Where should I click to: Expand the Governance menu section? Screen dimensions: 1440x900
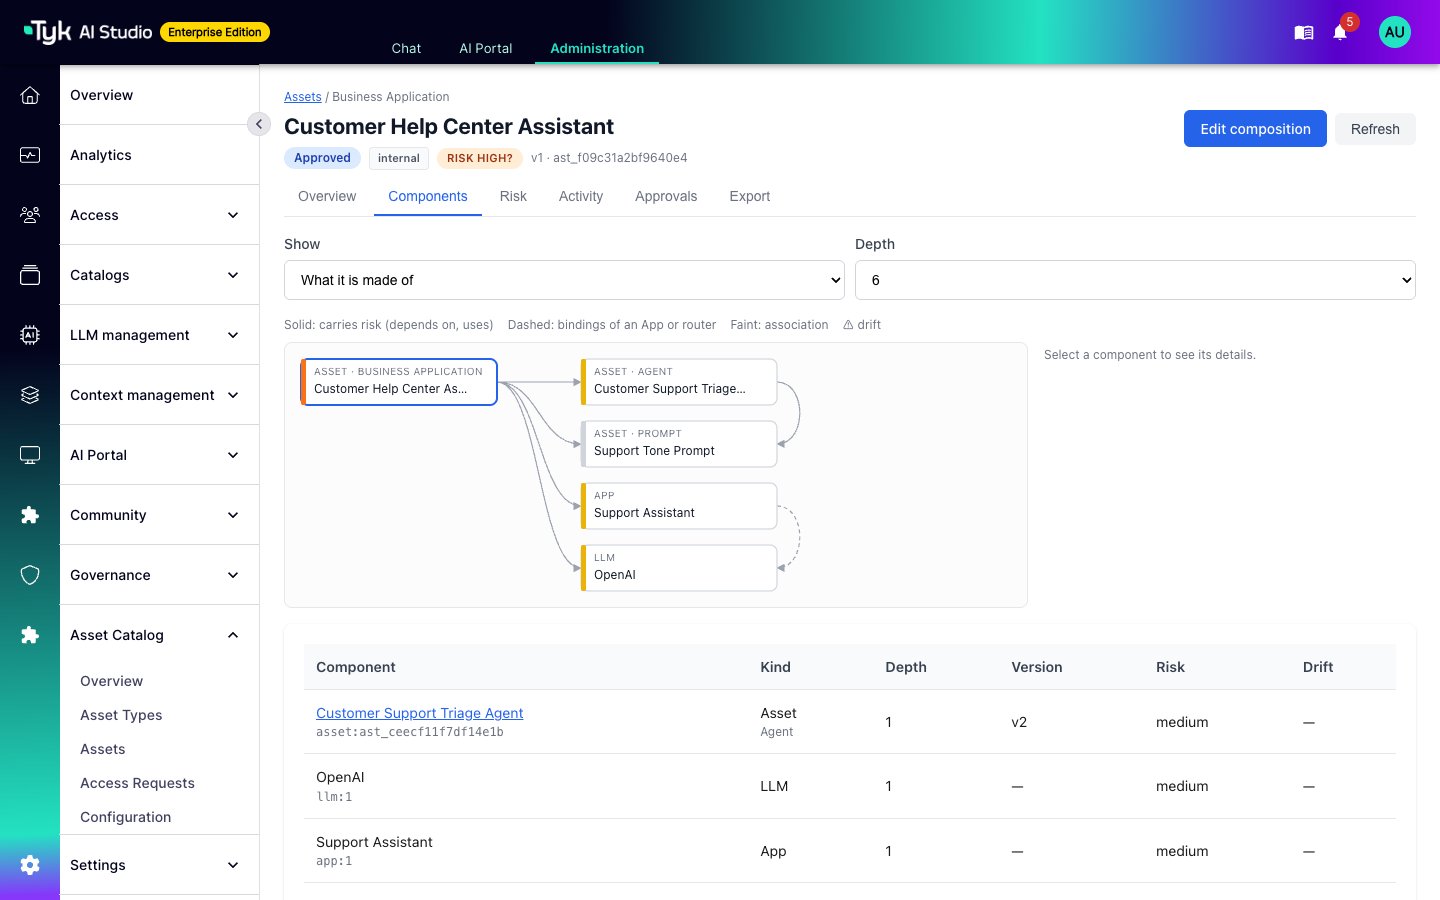[x=160, y=575]
